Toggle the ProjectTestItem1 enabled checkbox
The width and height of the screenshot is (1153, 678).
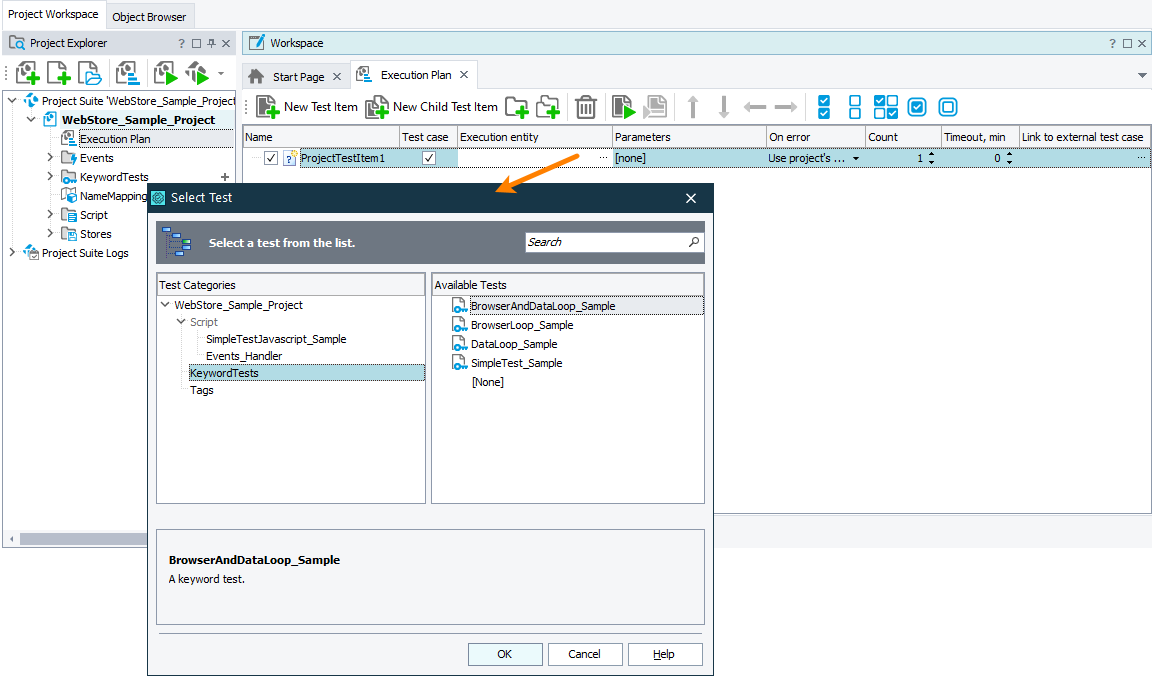pyautogui.click(x=271, y=158)
